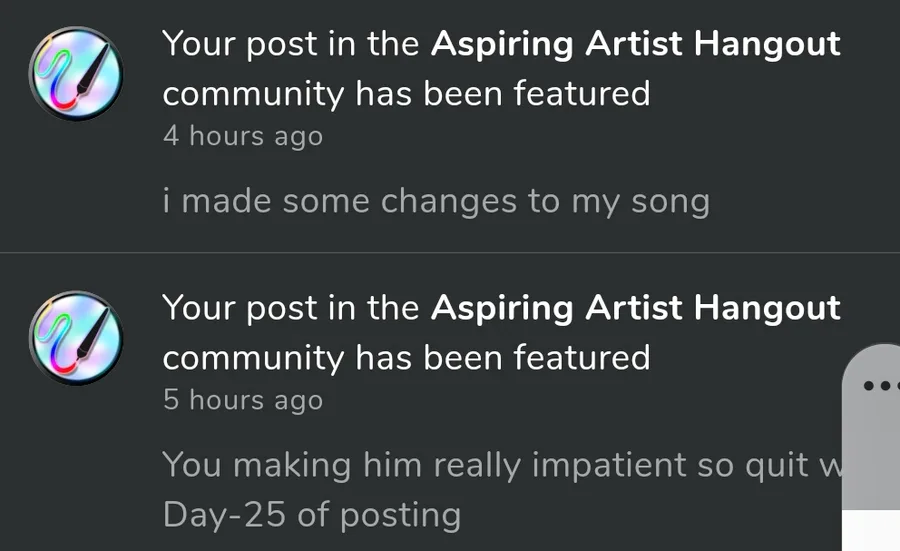Click 'community has been featured' in second notification

pos(406,358)
